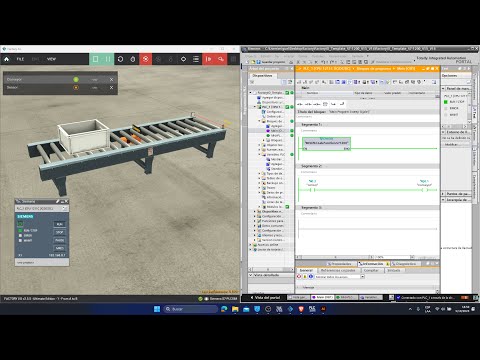Screen dimensions: 480x360
Task: Click the red sensor tags key icon
Action: [221, 59]
